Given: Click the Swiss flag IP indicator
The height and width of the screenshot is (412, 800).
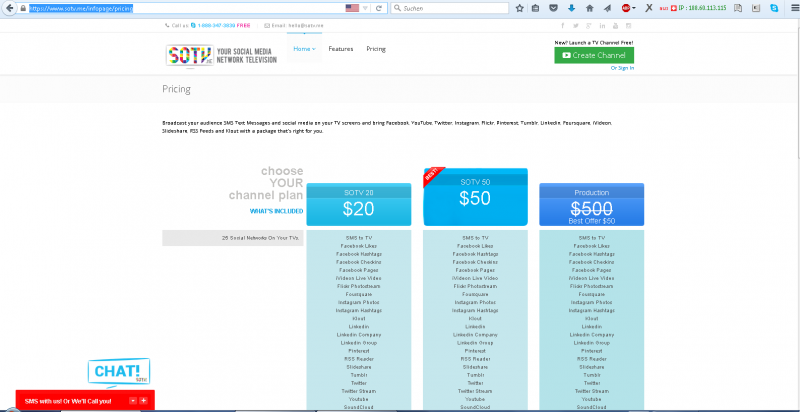Looking at the screenshot, I should tap(673, 8).
